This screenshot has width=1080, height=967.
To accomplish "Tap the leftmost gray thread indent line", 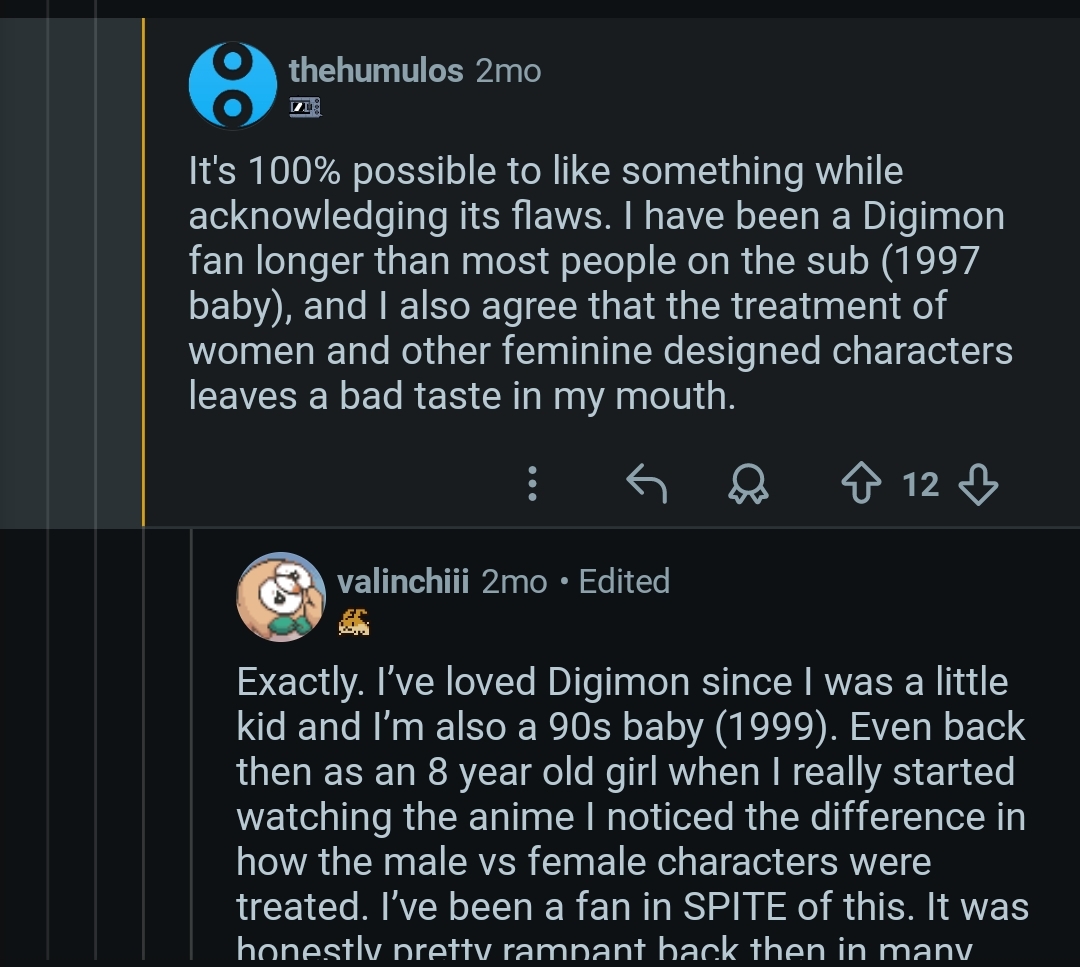I will click(48, 480).
